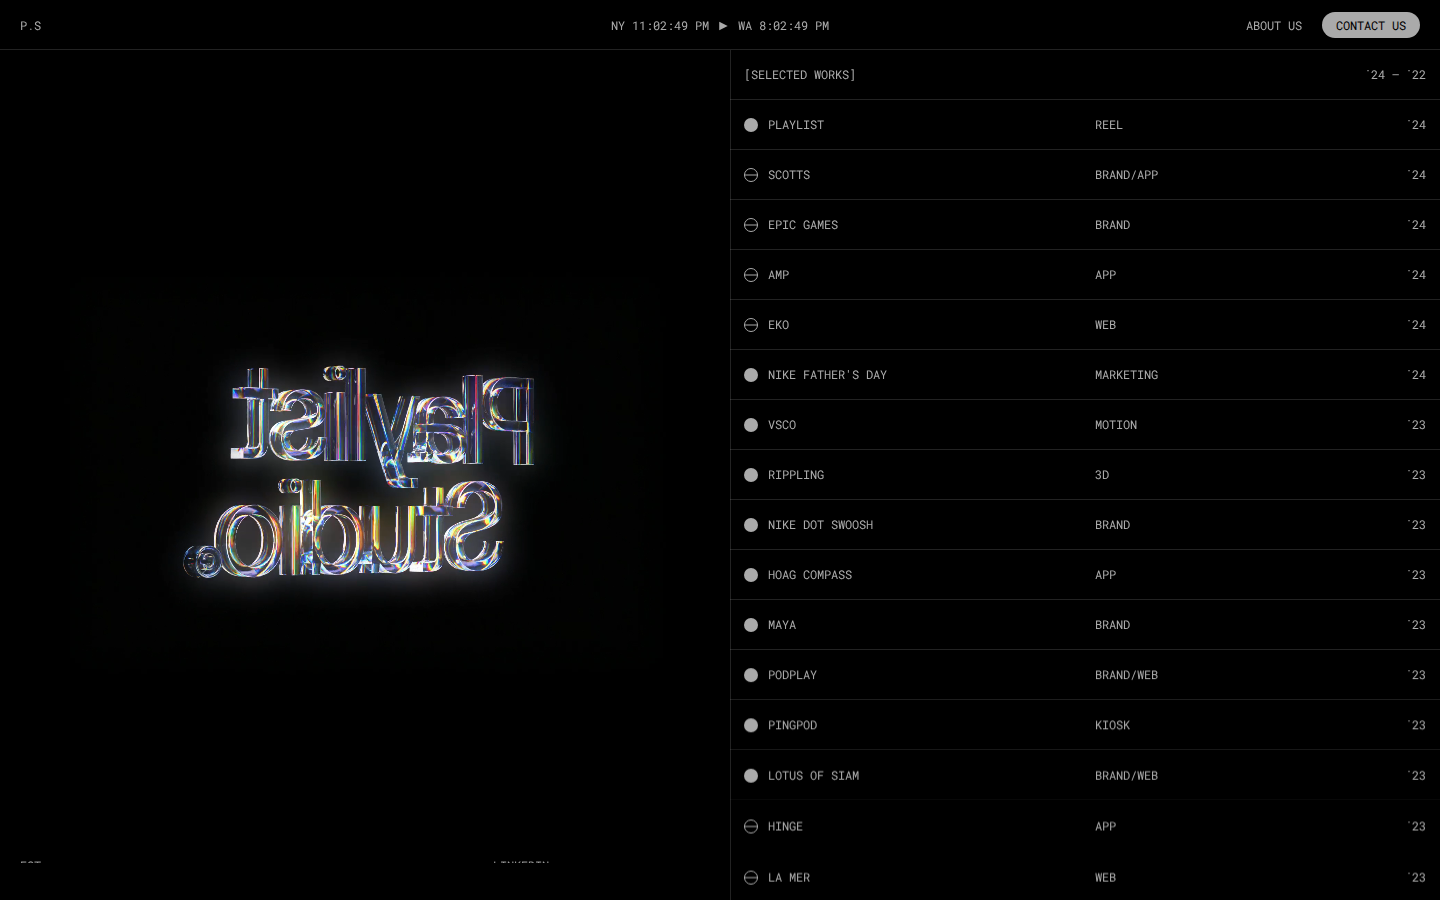Click the [SELECTED WORKS] heading
The image size is (1440, 900).
point(800,75)
